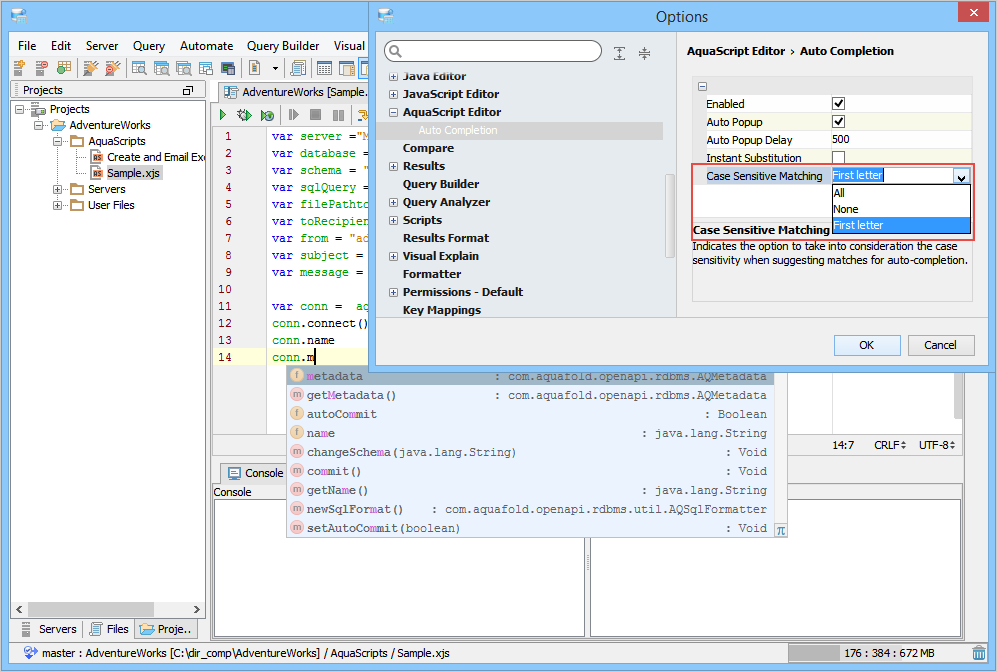Click the pi icon in completion popup
This screenshot has width=997, height=672.
coord(781,530)
